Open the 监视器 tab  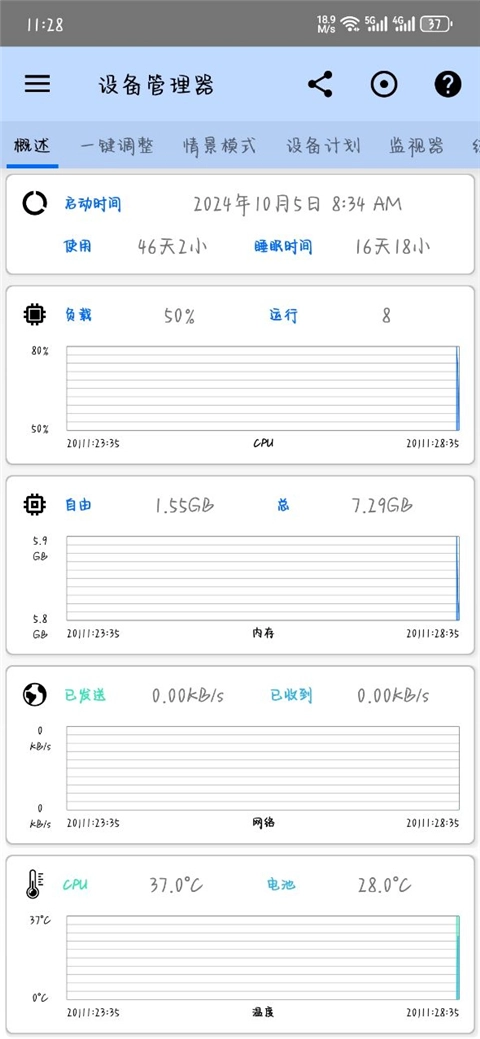coord(416,146)
